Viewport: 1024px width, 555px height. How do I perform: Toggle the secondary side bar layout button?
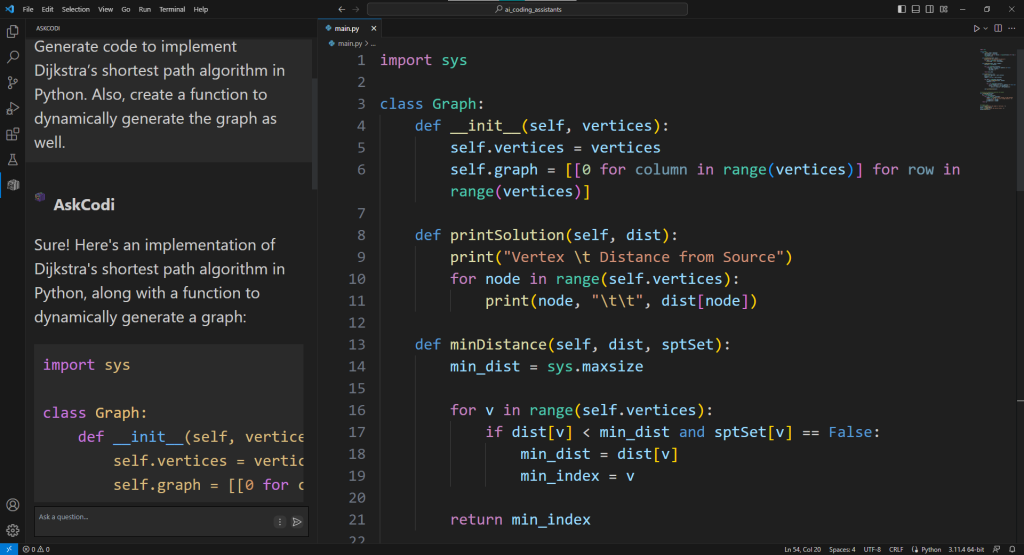click(x=930, y=9)
